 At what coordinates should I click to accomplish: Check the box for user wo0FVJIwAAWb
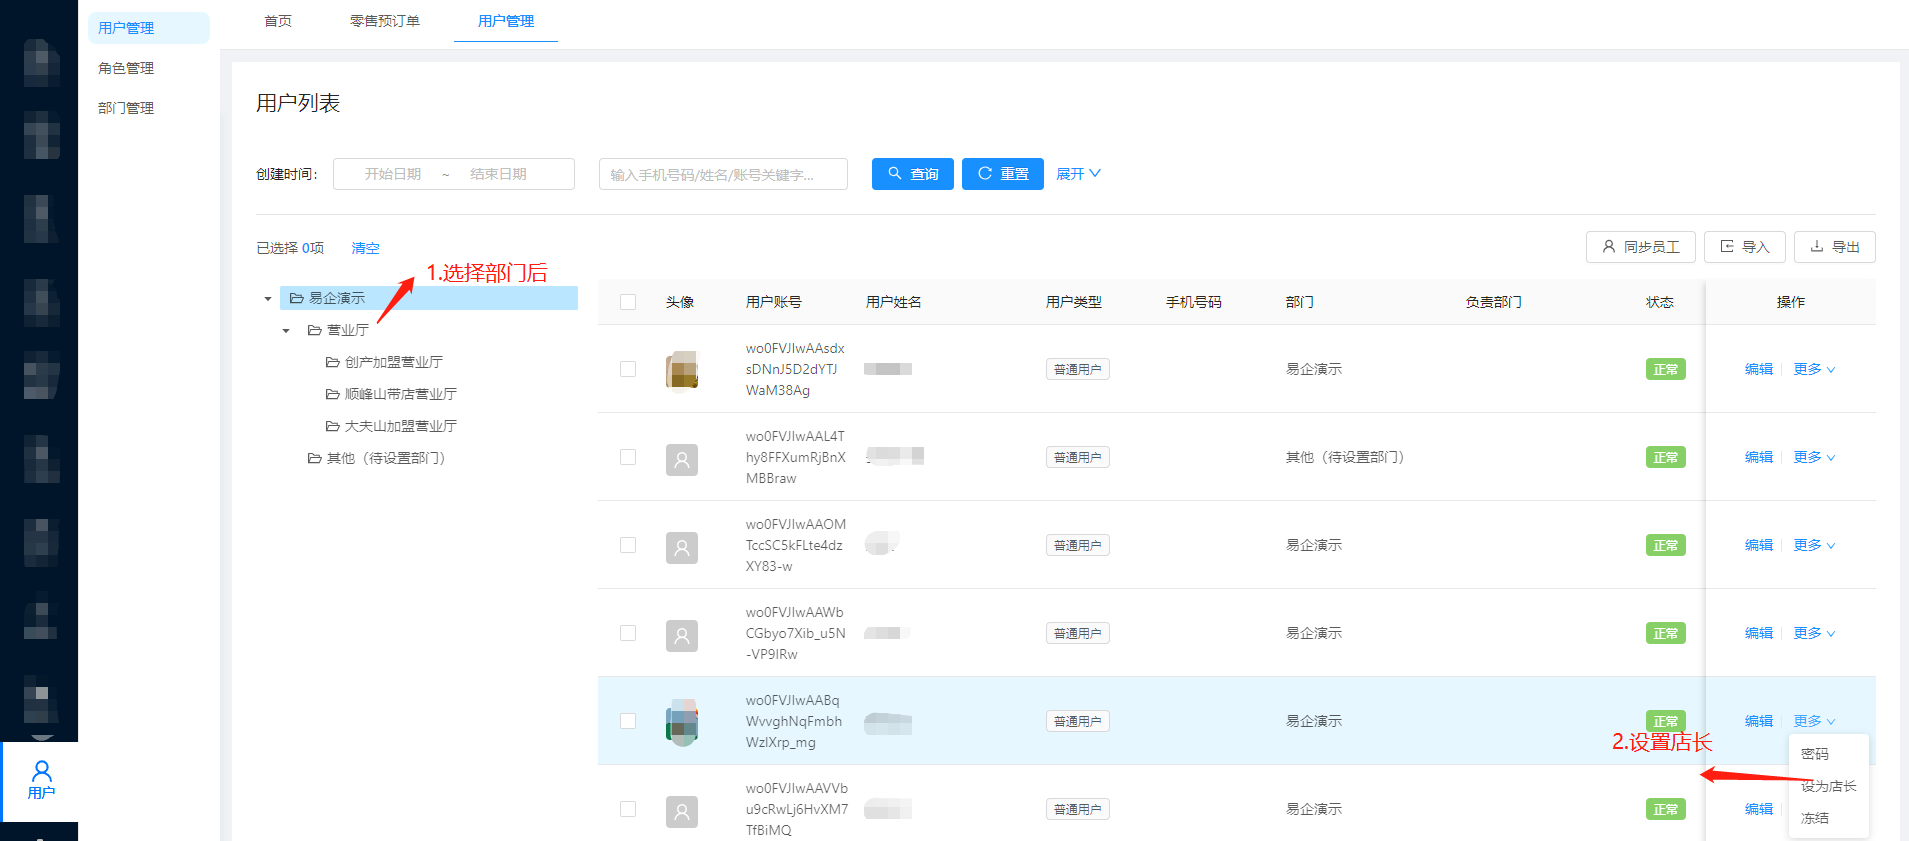click(628, 633)
